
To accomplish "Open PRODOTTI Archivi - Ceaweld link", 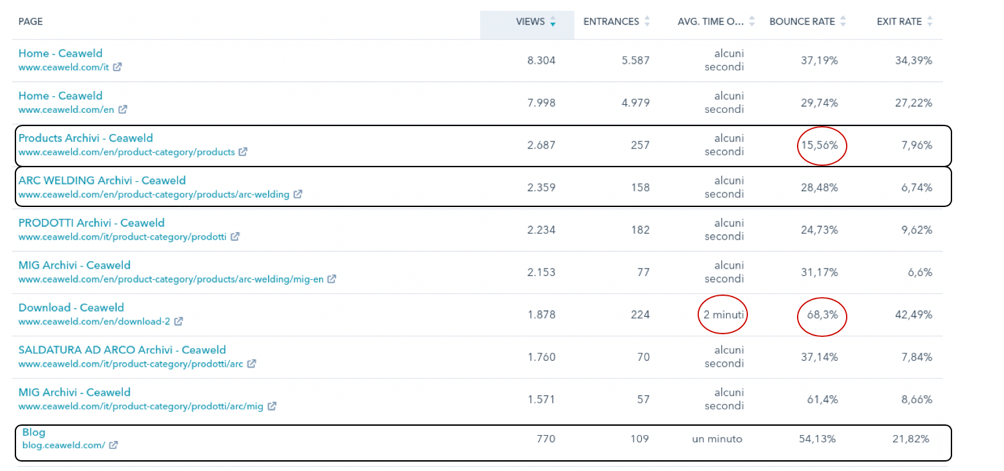I will [91, 223].
